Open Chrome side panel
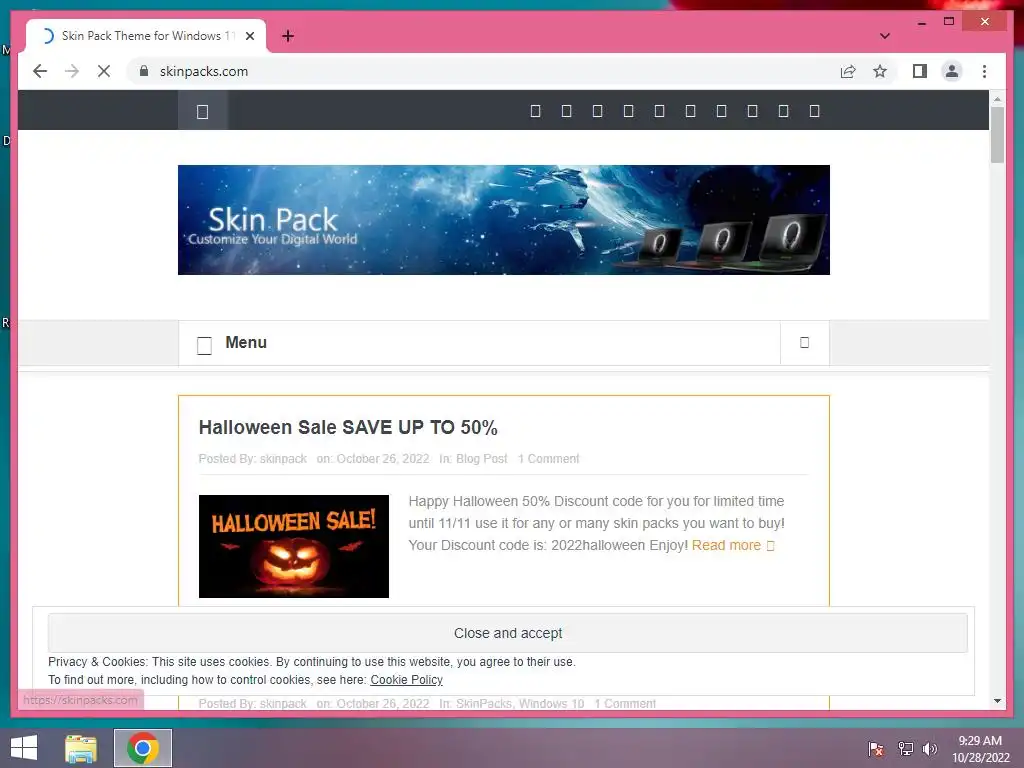The image size is (1024, 768). tap(920, 71)
